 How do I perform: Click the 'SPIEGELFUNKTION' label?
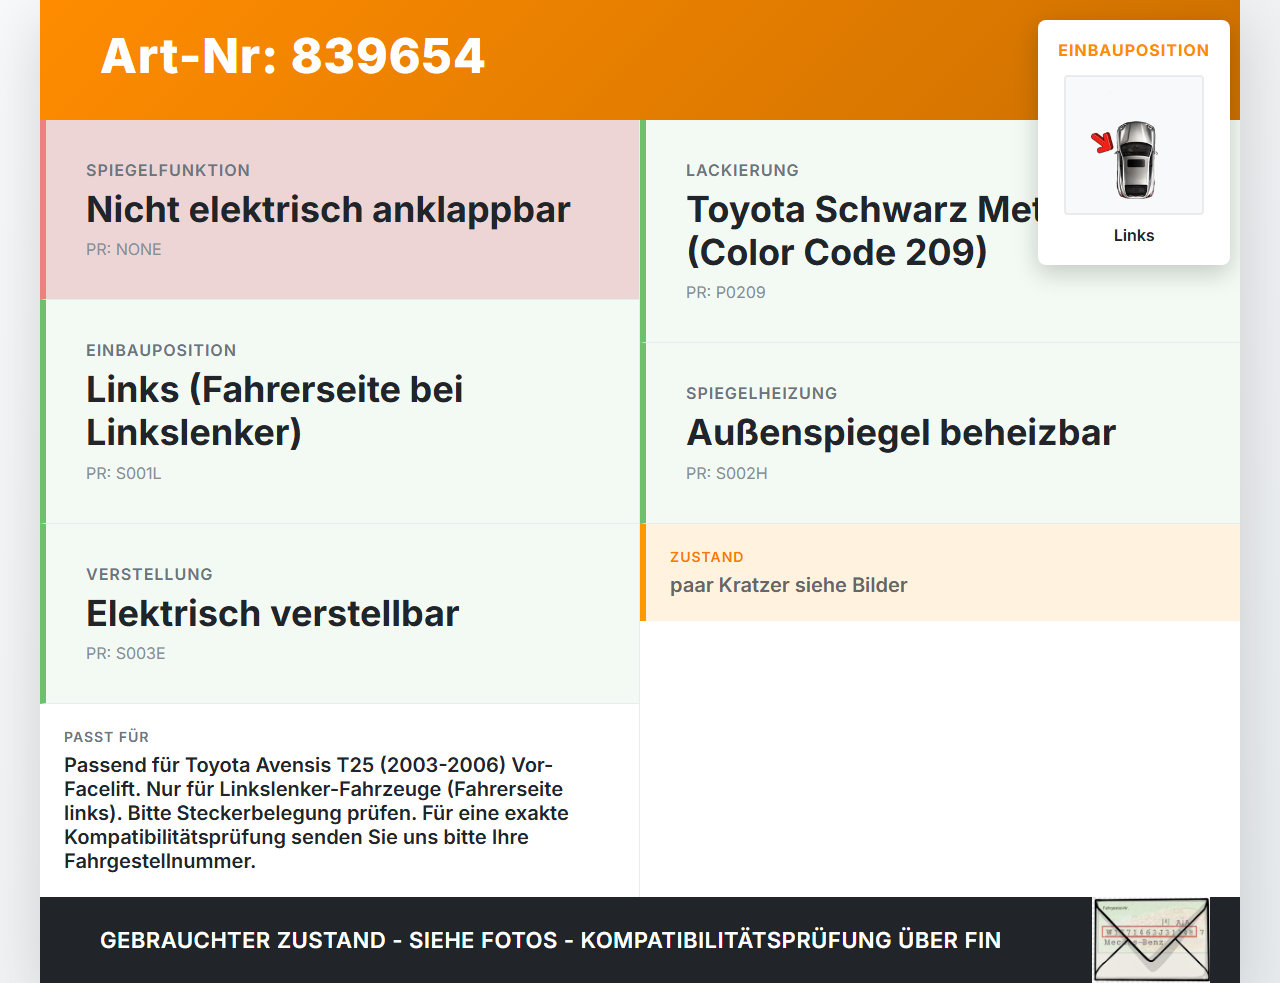point(168,170)
